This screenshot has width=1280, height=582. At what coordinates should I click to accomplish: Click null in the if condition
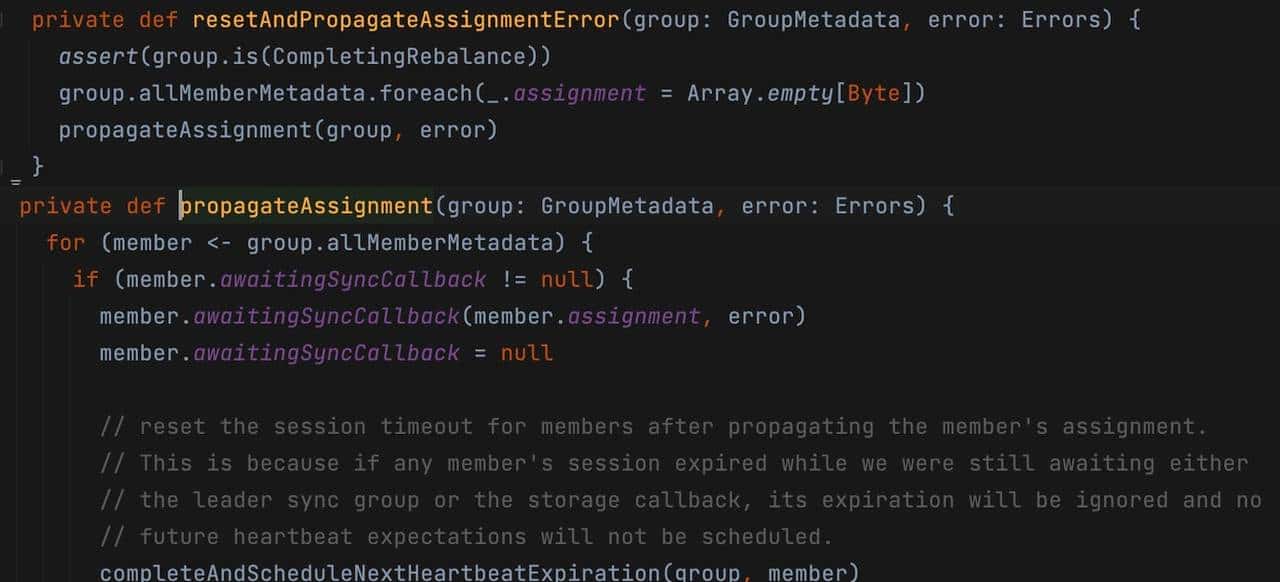(x=566, y=279)
